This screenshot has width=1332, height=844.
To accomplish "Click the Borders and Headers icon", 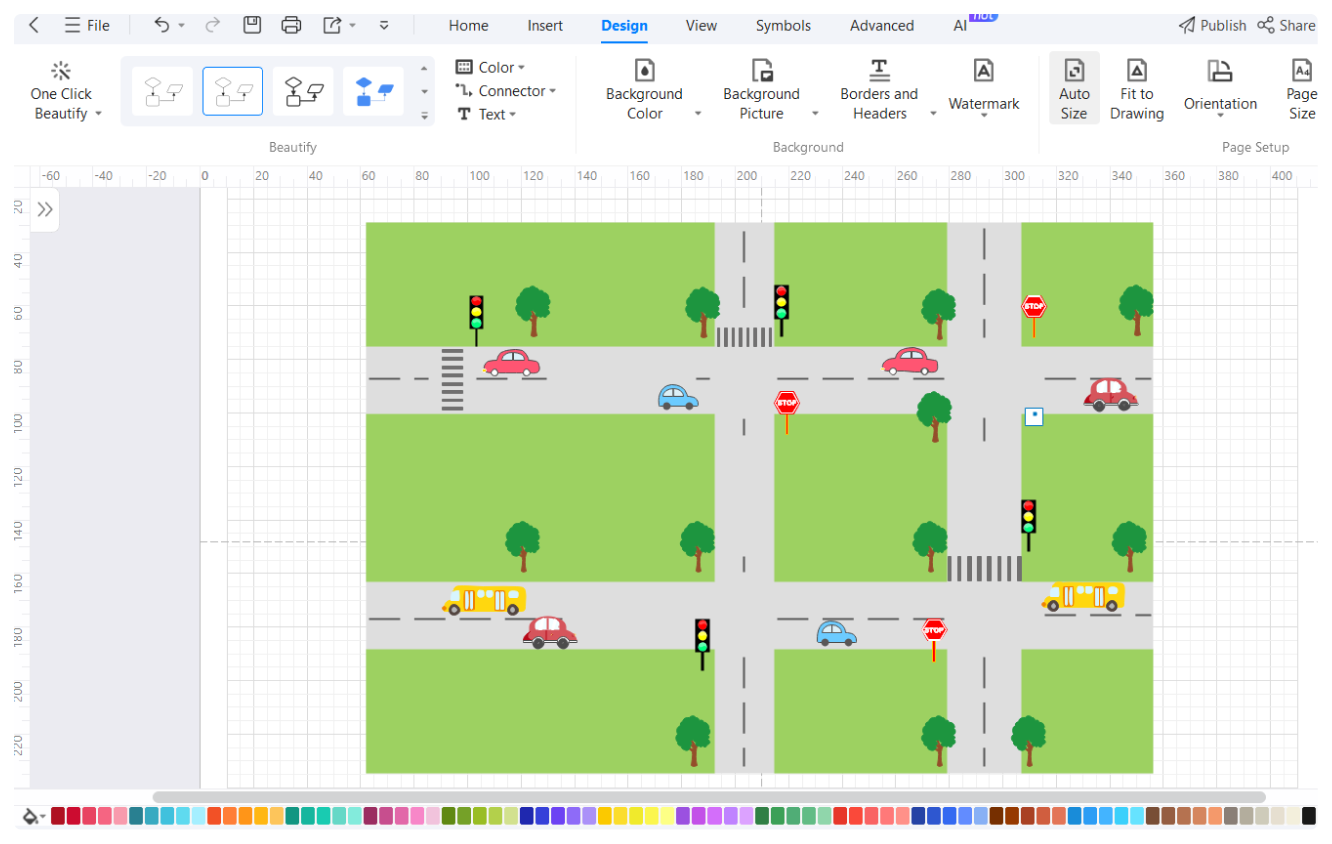I will 878,88.
